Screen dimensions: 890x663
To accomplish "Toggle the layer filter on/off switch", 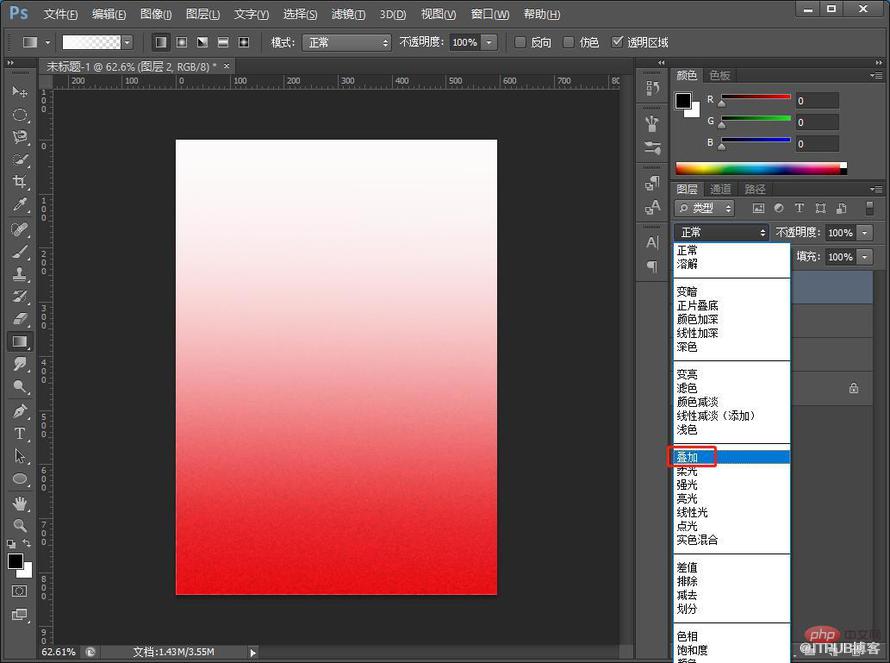I will [869, 208].
